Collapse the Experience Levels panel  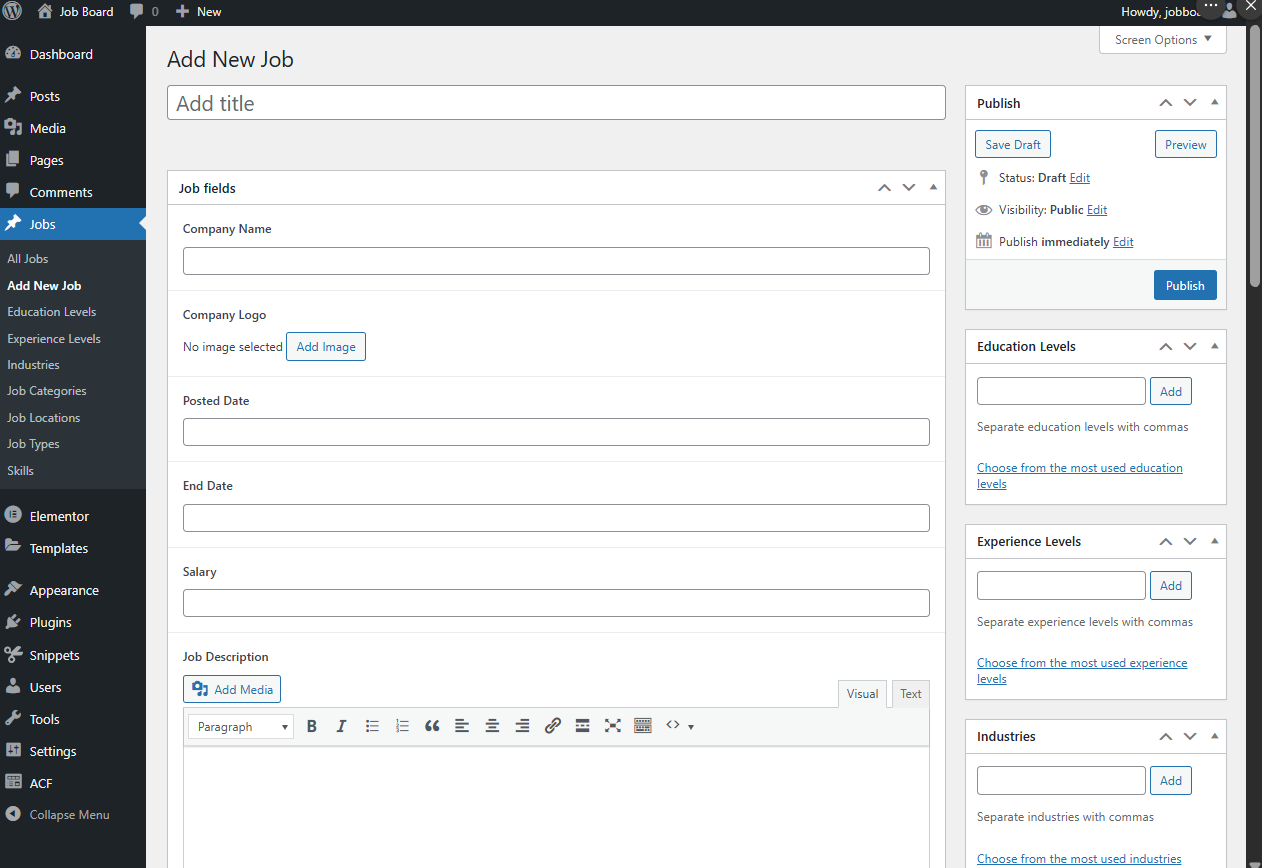click(x=1214, y=541)
